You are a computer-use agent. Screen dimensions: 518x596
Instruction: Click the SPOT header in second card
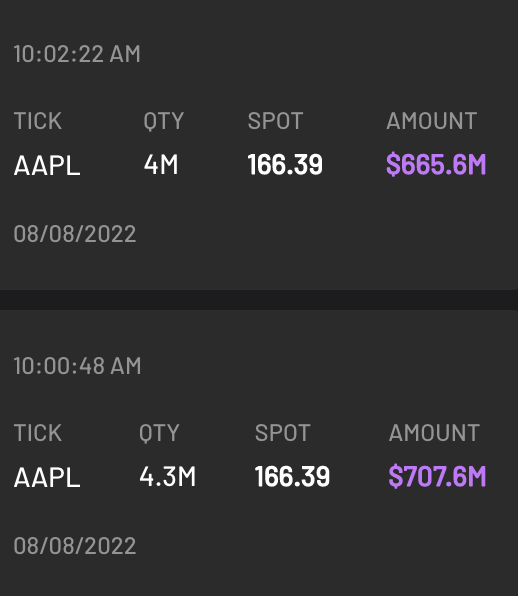(x=283, y=433)
